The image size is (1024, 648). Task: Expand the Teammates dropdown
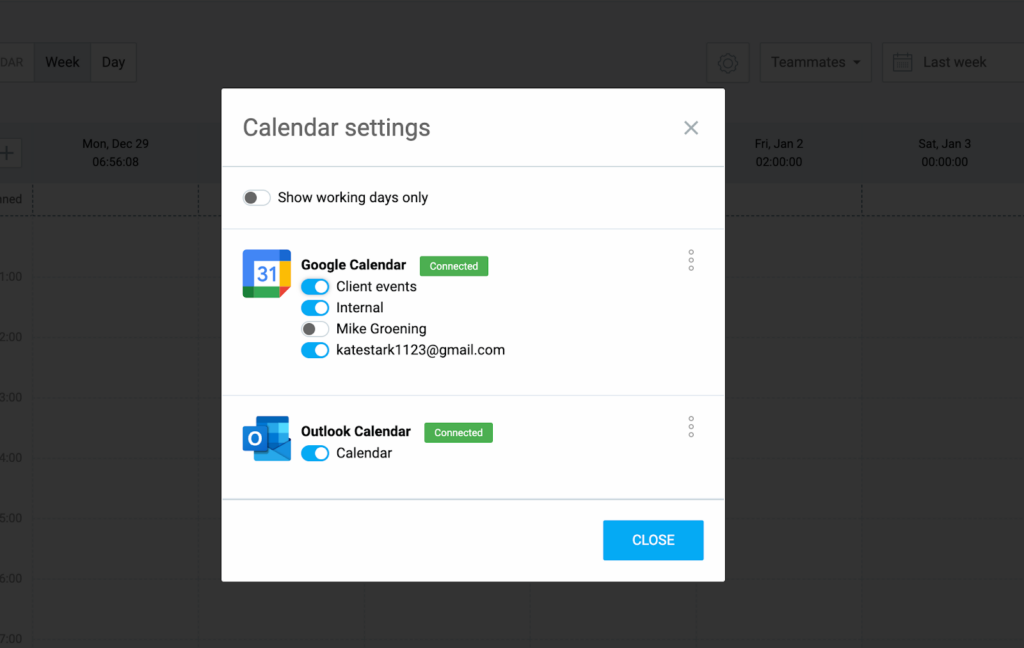[x=815, y=63]
